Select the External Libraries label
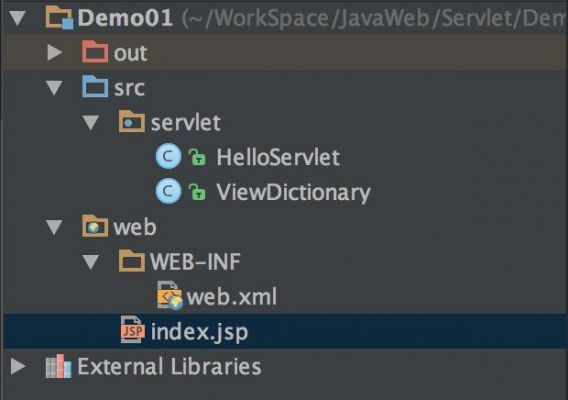This screenshot has height=400, width=568. click(169, 366)
